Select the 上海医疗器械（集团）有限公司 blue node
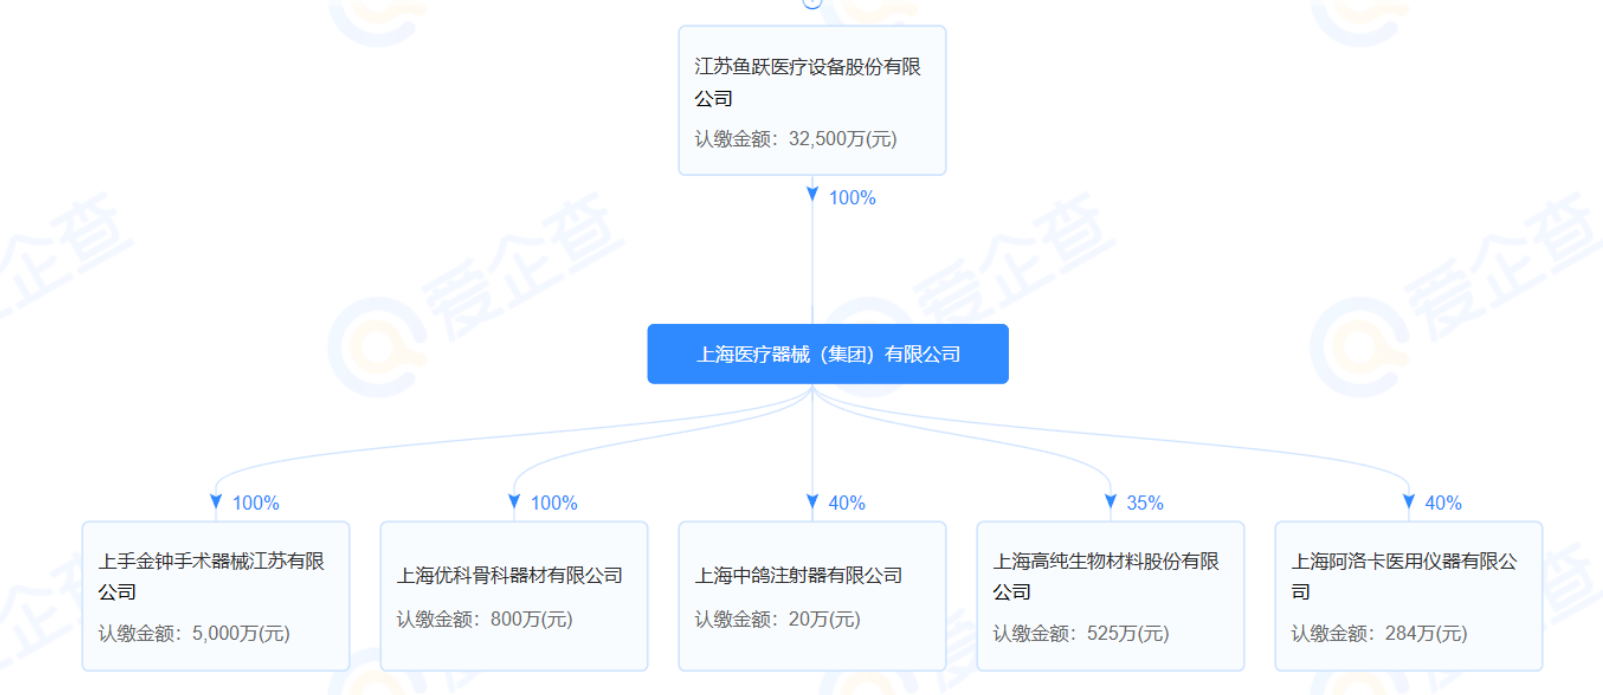Image resolution: width=1603 pixels, height=695 pixels. 828,354
